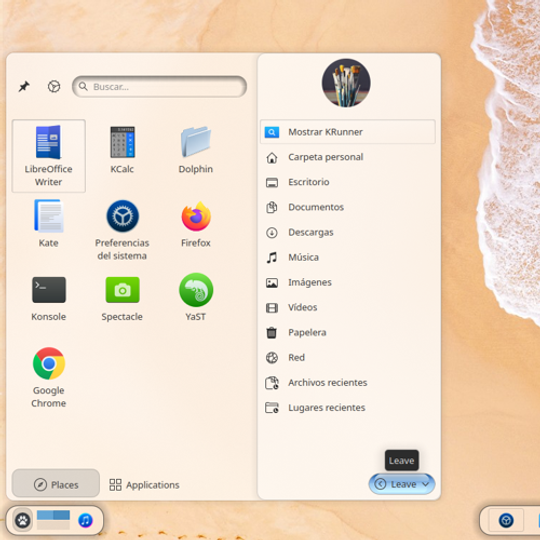Screen dimensions: 540x540
Task: Open Dolphin file manager
Action: (x=196, y=149)
